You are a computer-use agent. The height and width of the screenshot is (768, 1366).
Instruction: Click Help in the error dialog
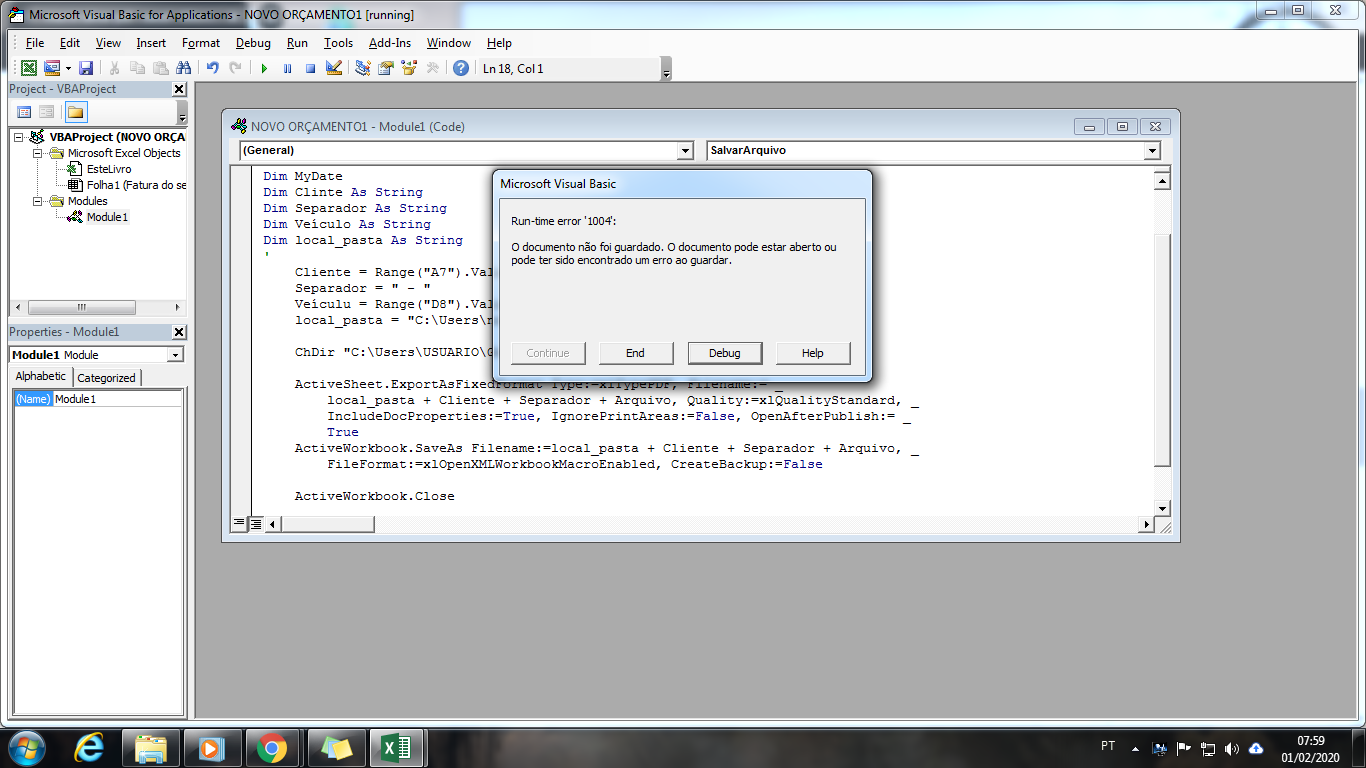pyautogui.click(x=813, y=353)
